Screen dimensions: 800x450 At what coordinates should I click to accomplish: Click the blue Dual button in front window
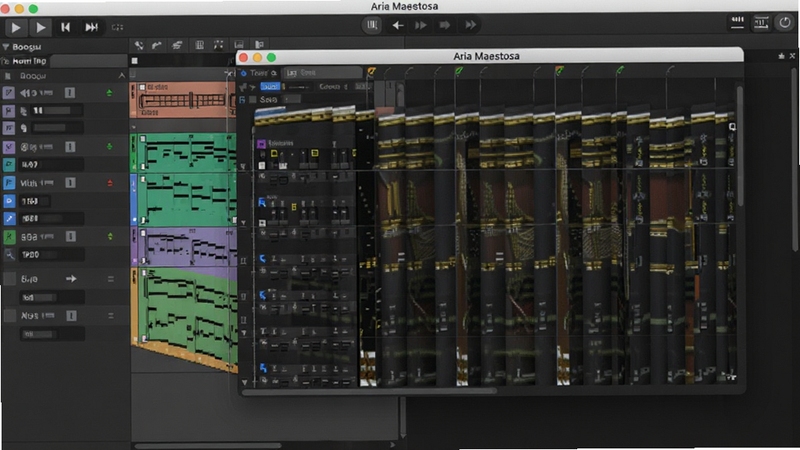pos(270,87)
